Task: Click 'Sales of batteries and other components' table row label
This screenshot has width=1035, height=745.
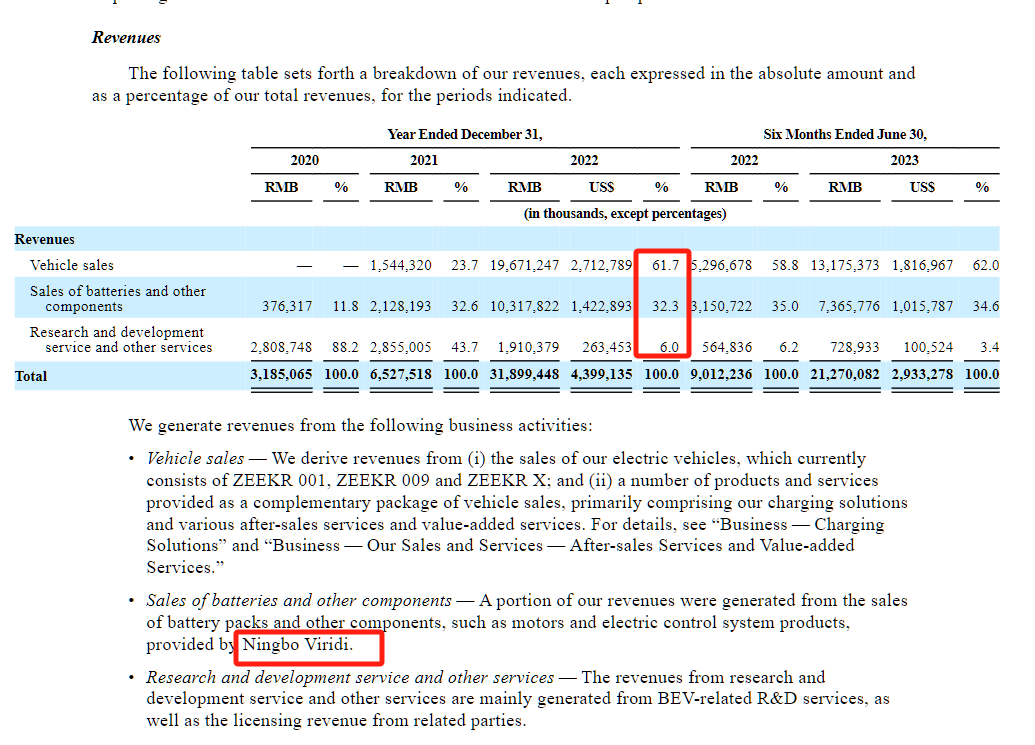Action: [x=118, y=299]
